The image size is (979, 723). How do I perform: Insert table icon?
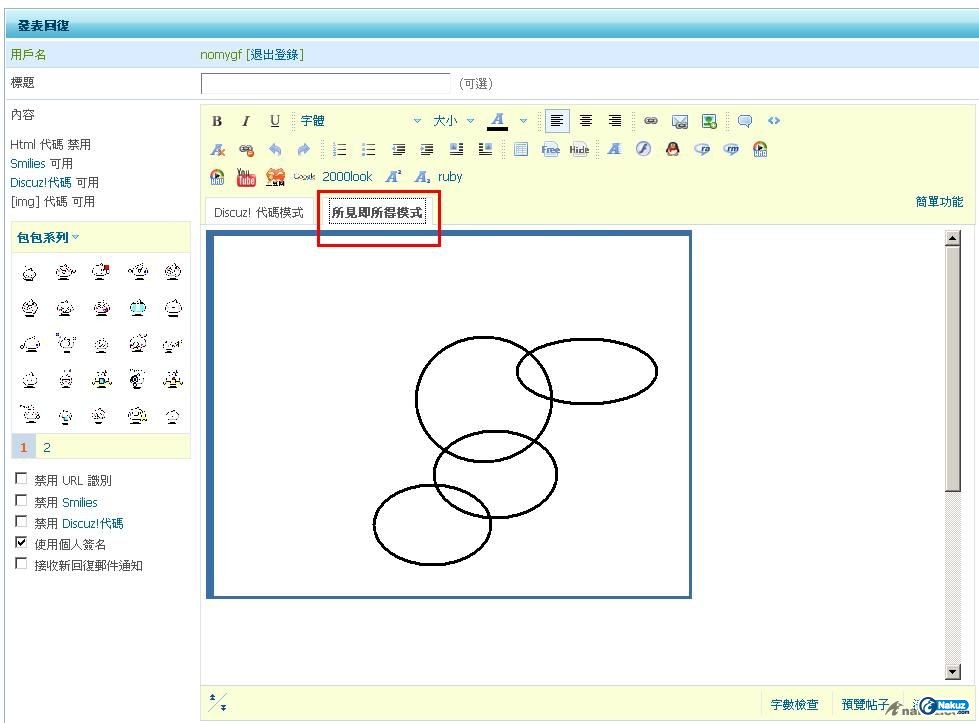tap(521, 149)
